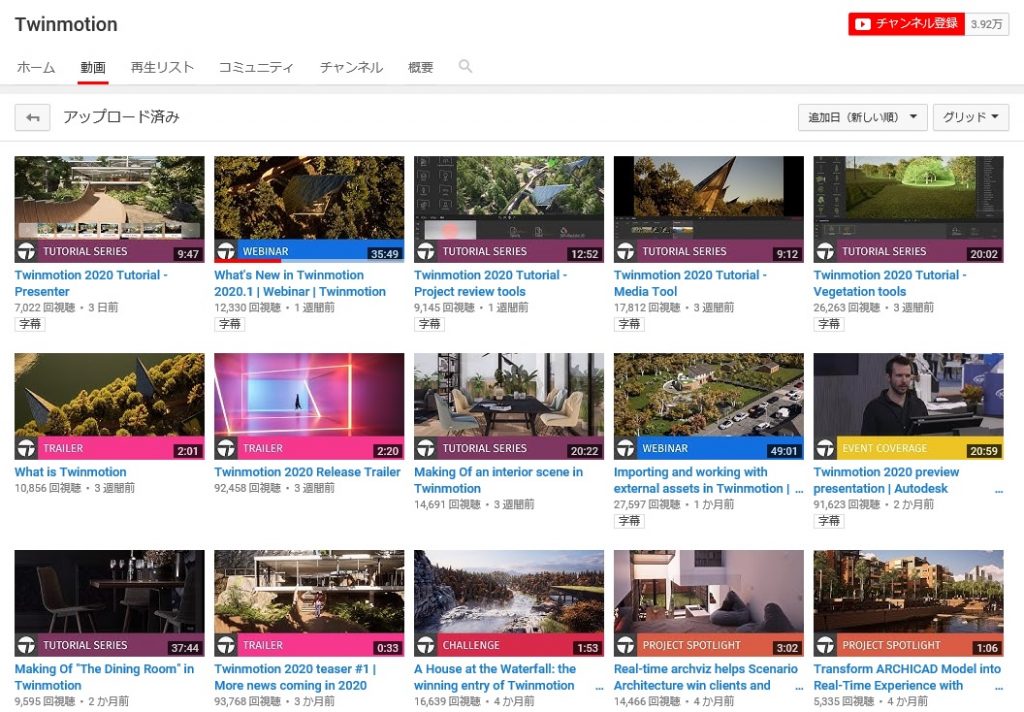Click the 字幕 badge under external assets webinar

tap(630, 521)
